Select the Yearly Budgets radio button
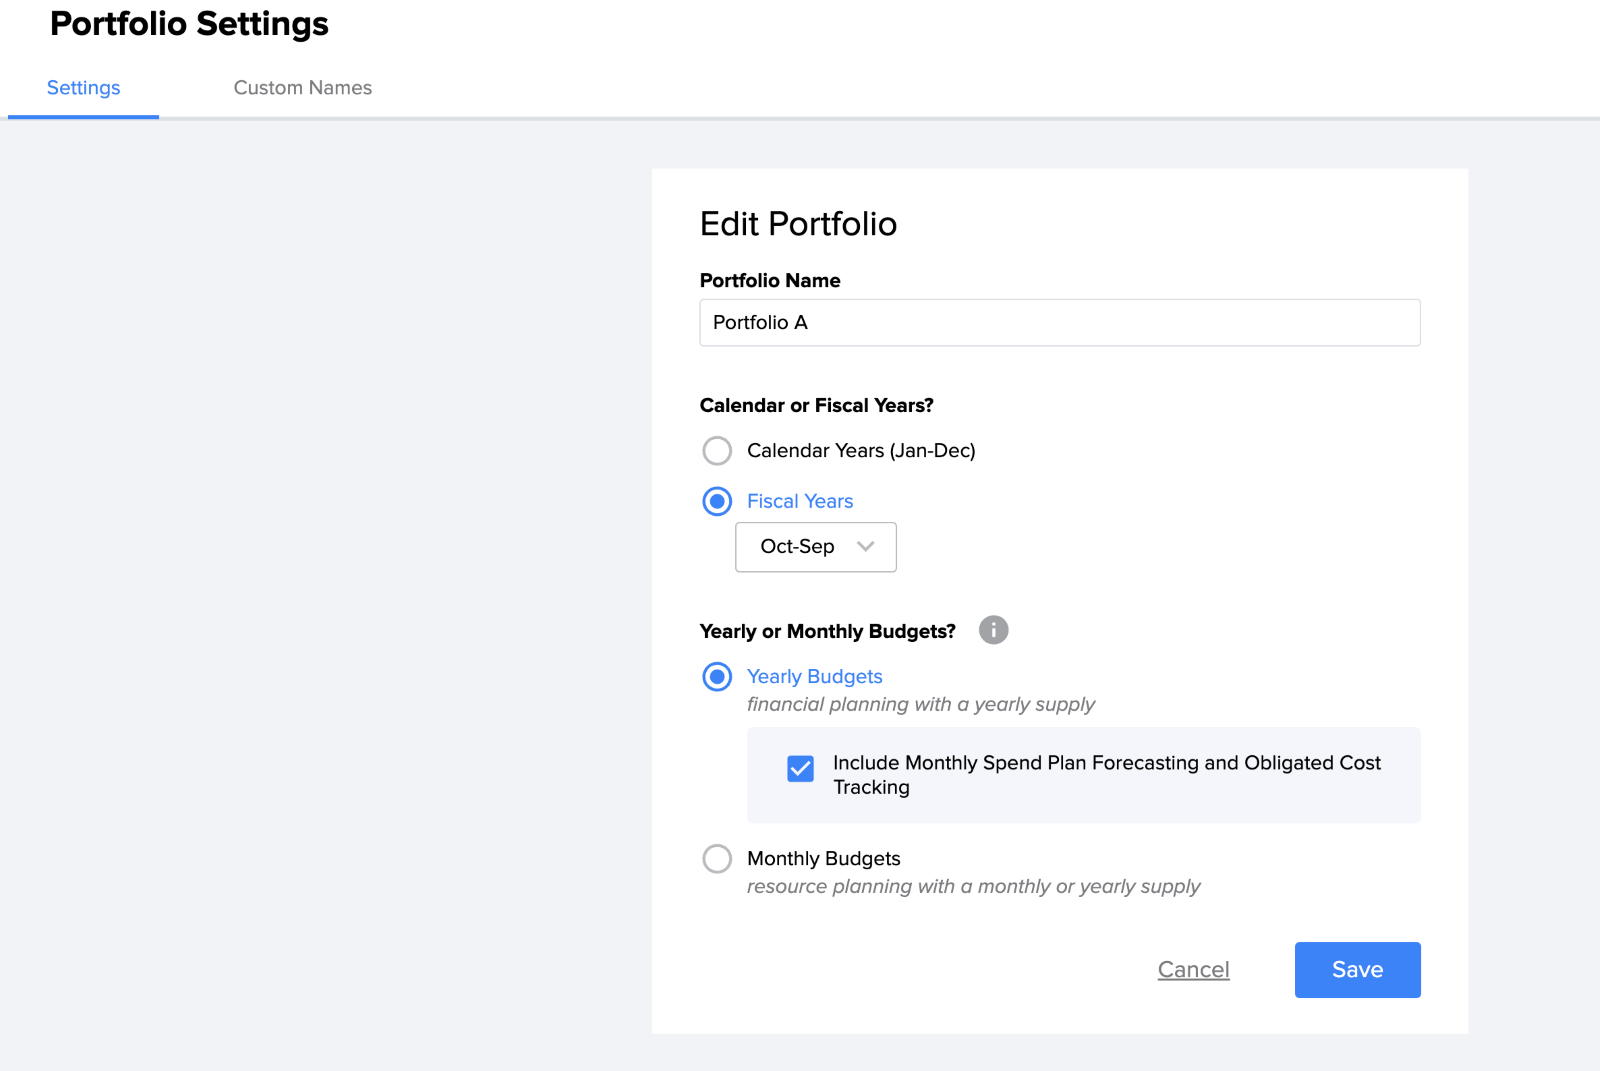The width and height of the screenshot is (1600, 1071). pyautogui.click(x=717, y=677)
